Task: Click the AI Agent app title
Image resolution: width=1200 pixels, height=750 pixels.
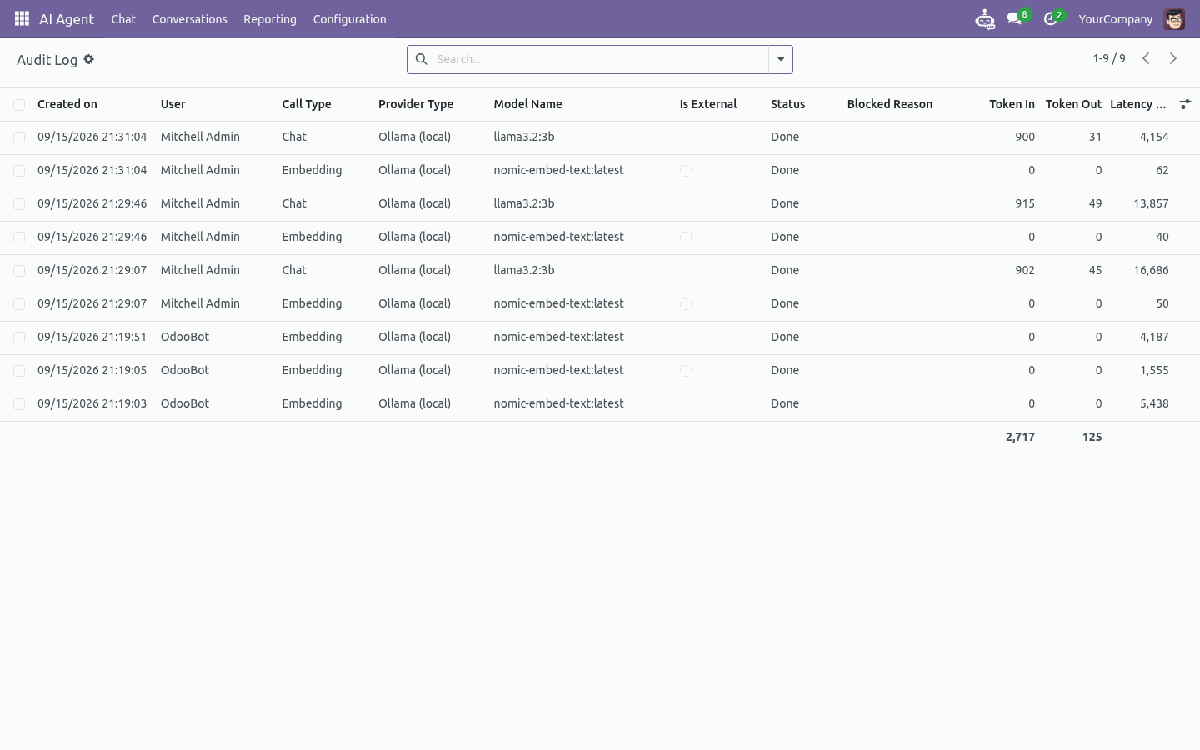Action: (x=67, y=19)
